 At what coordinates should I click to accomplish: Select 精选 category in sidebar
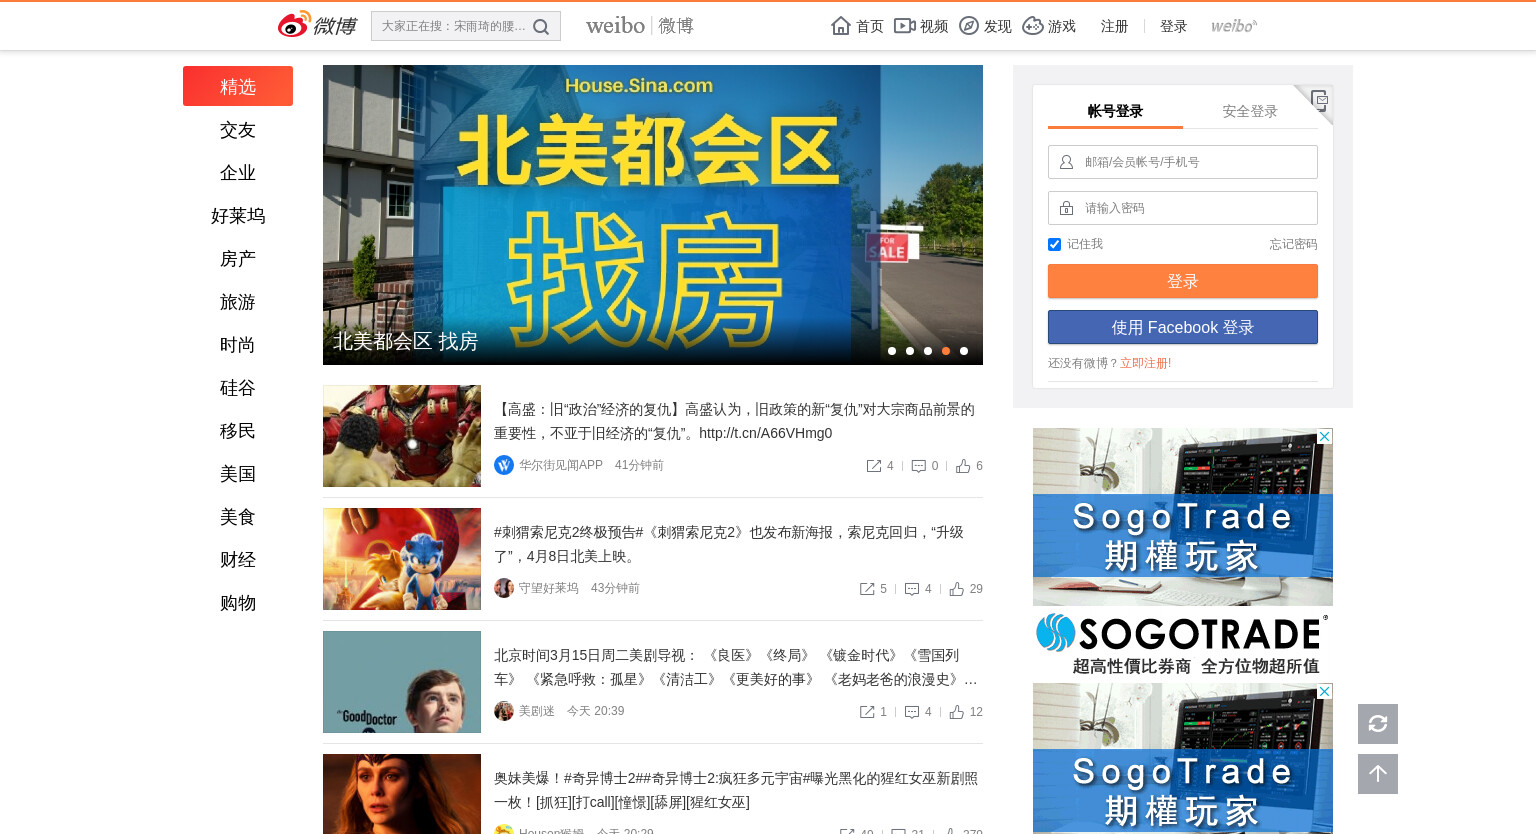(238, 86)
